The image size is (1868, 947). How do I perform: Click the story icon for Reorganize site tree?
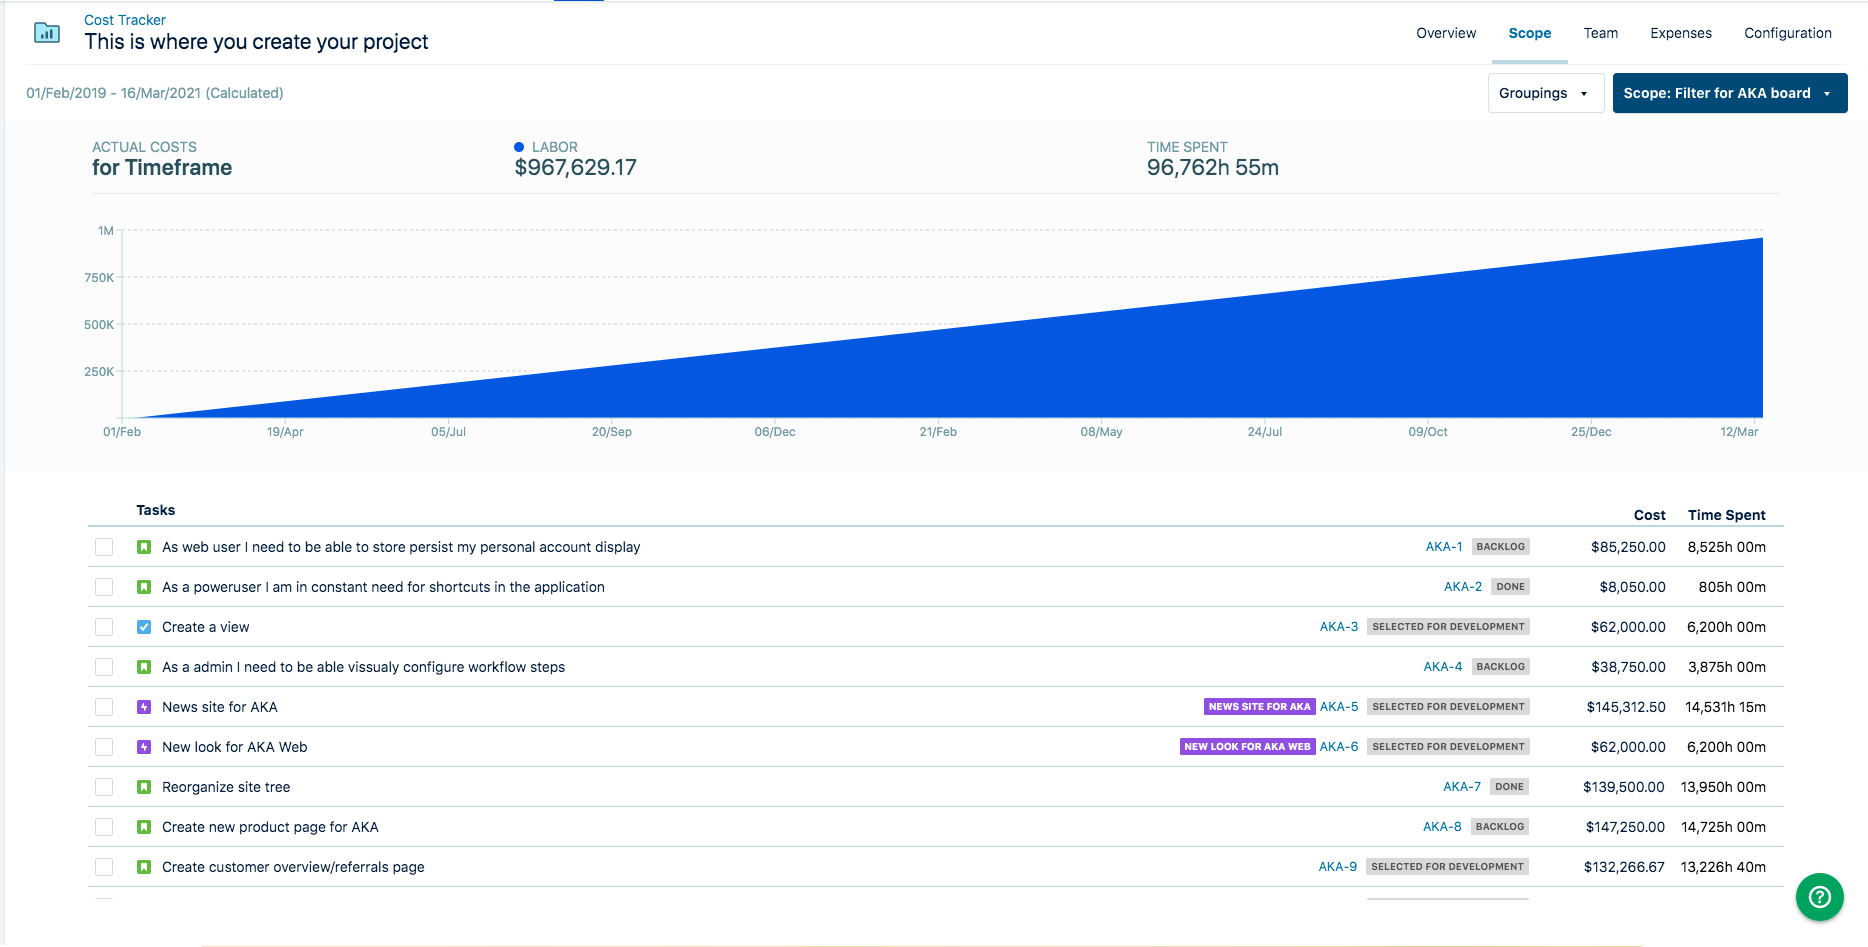coord(144,787)
